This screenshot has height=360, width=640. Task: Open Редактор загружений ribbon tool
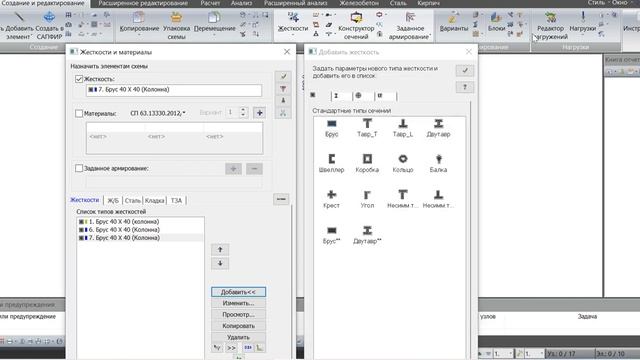(x=550, y=25)
